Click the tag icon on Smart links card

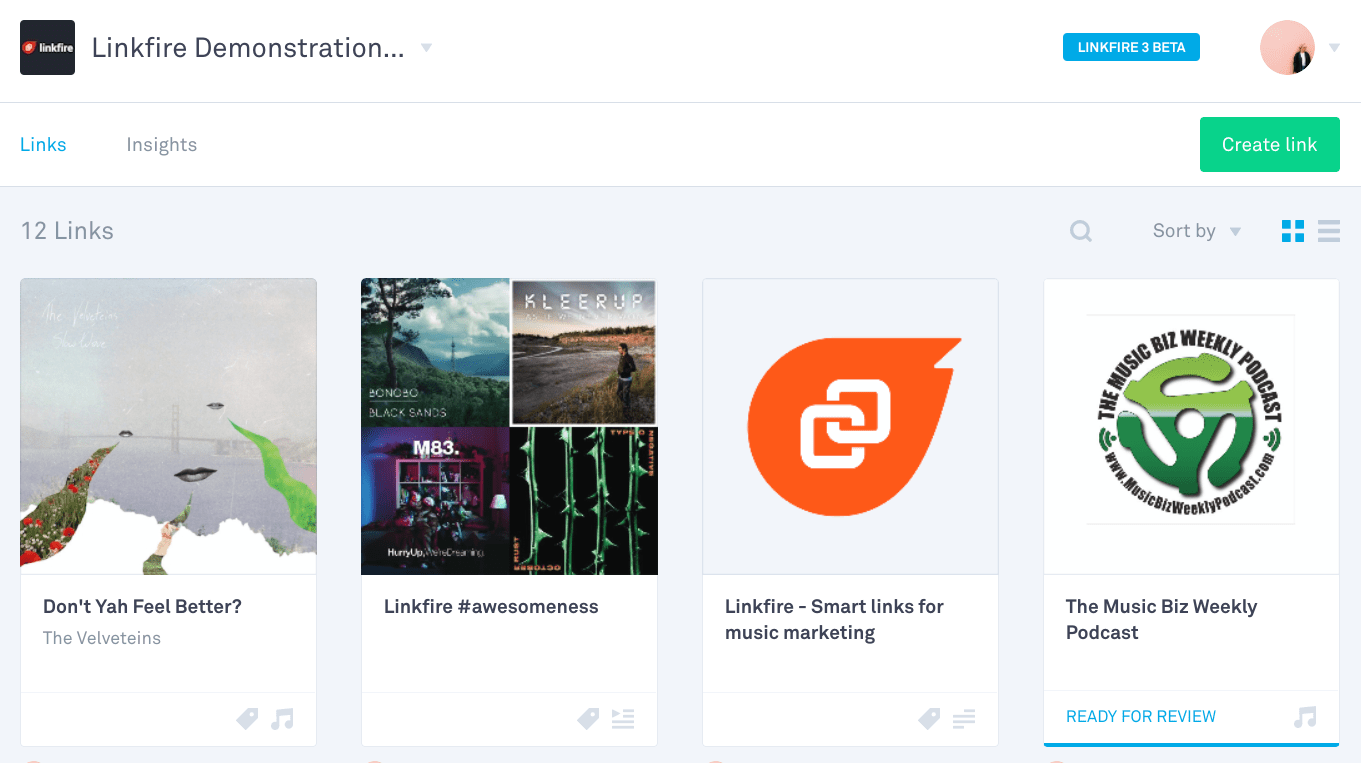click(929, 718)
